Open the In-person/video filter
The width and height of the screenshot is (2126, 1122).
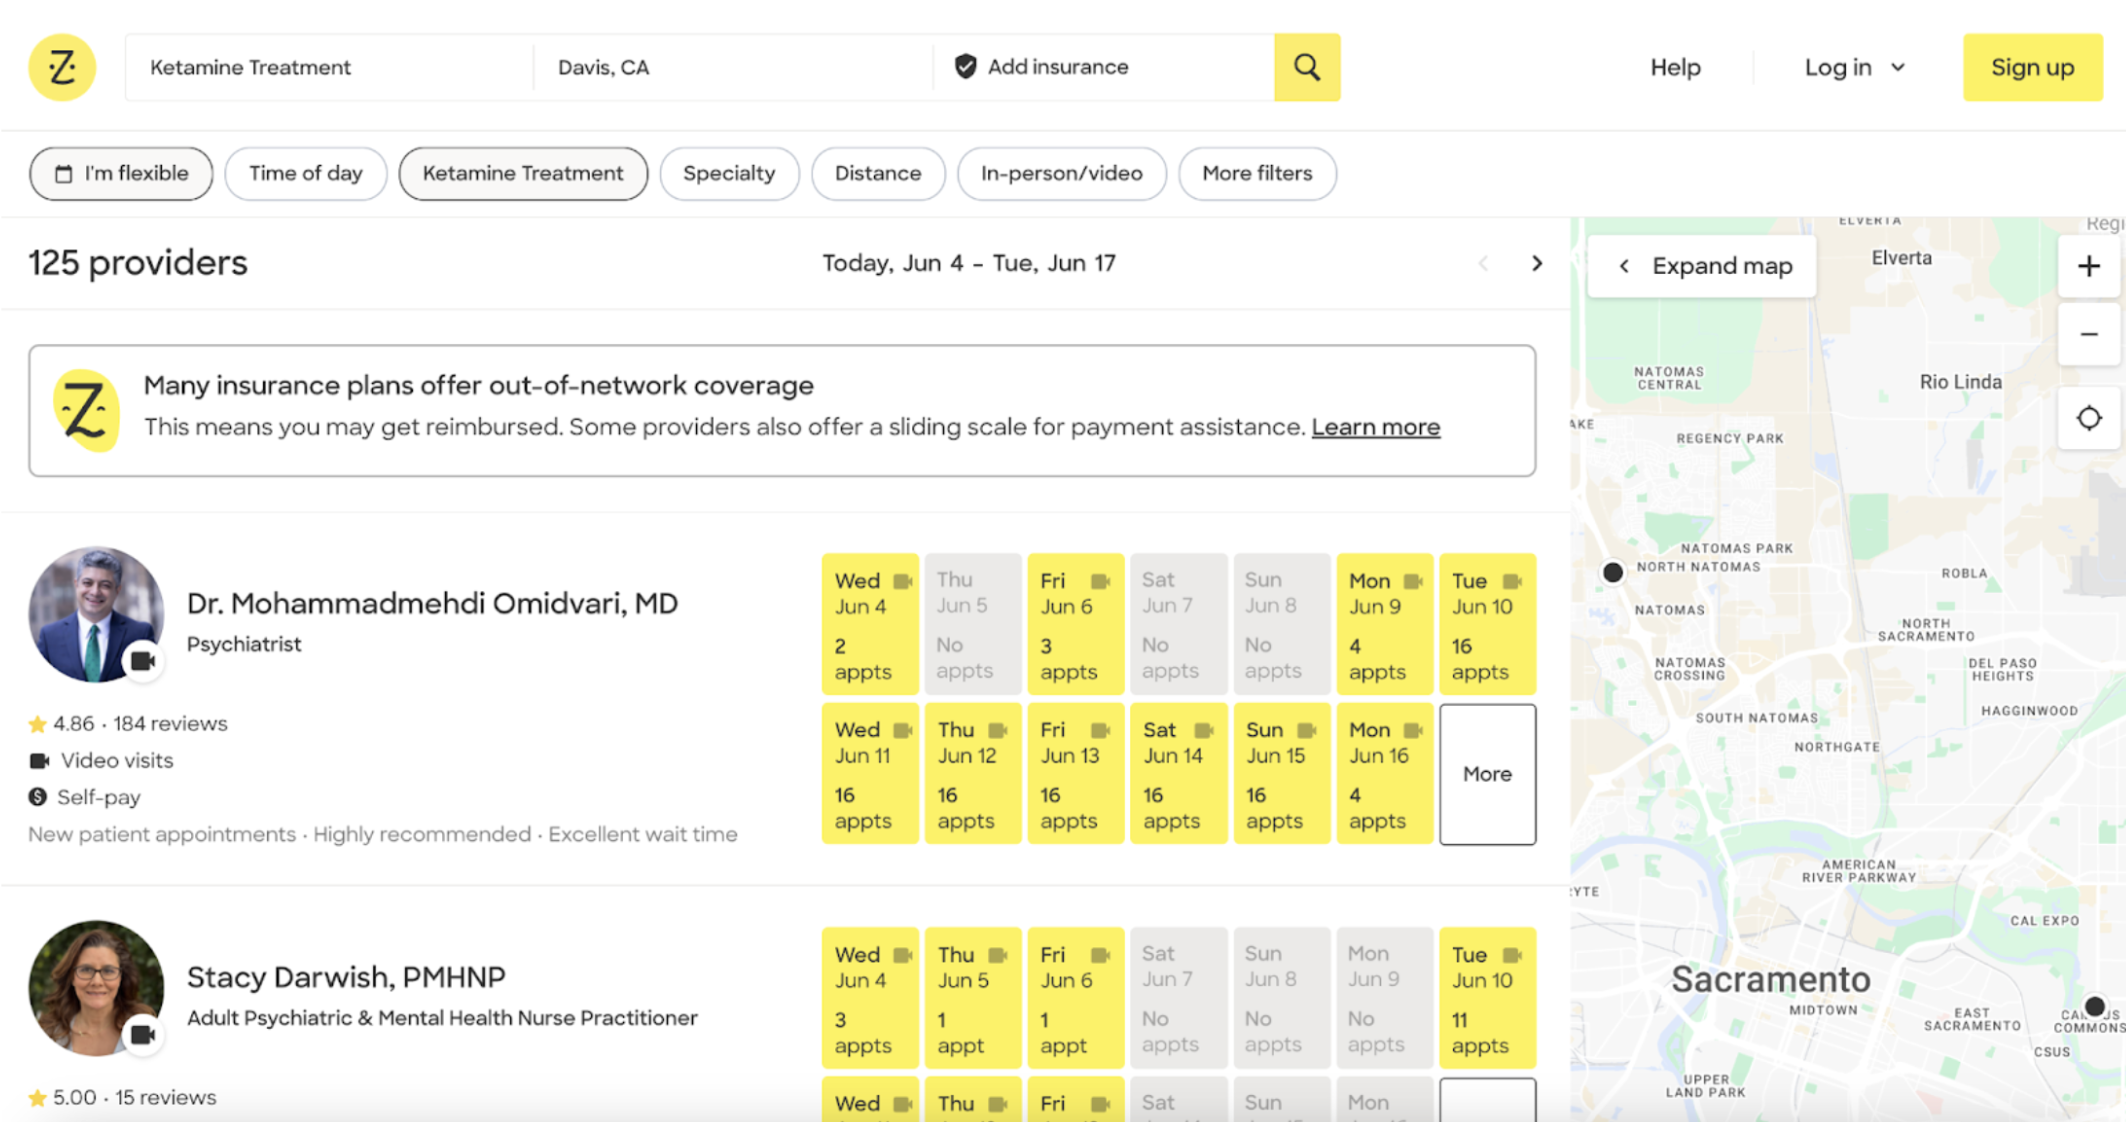point(1062,174)
